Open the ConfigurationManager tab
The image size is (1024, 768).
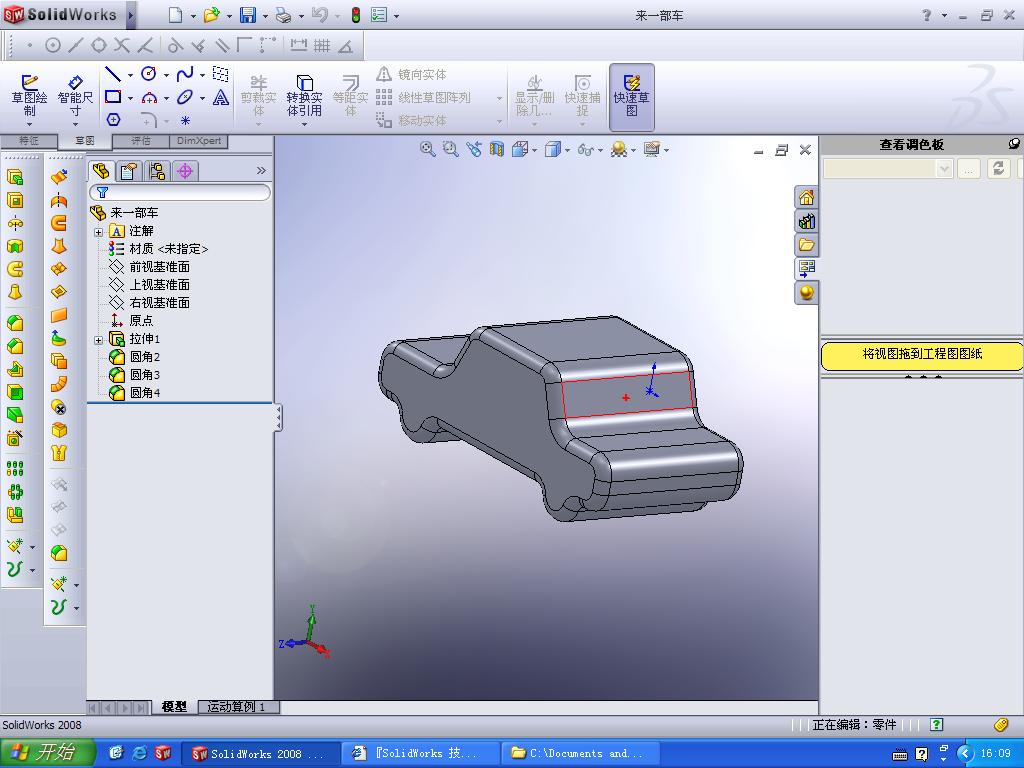[157, 171]
